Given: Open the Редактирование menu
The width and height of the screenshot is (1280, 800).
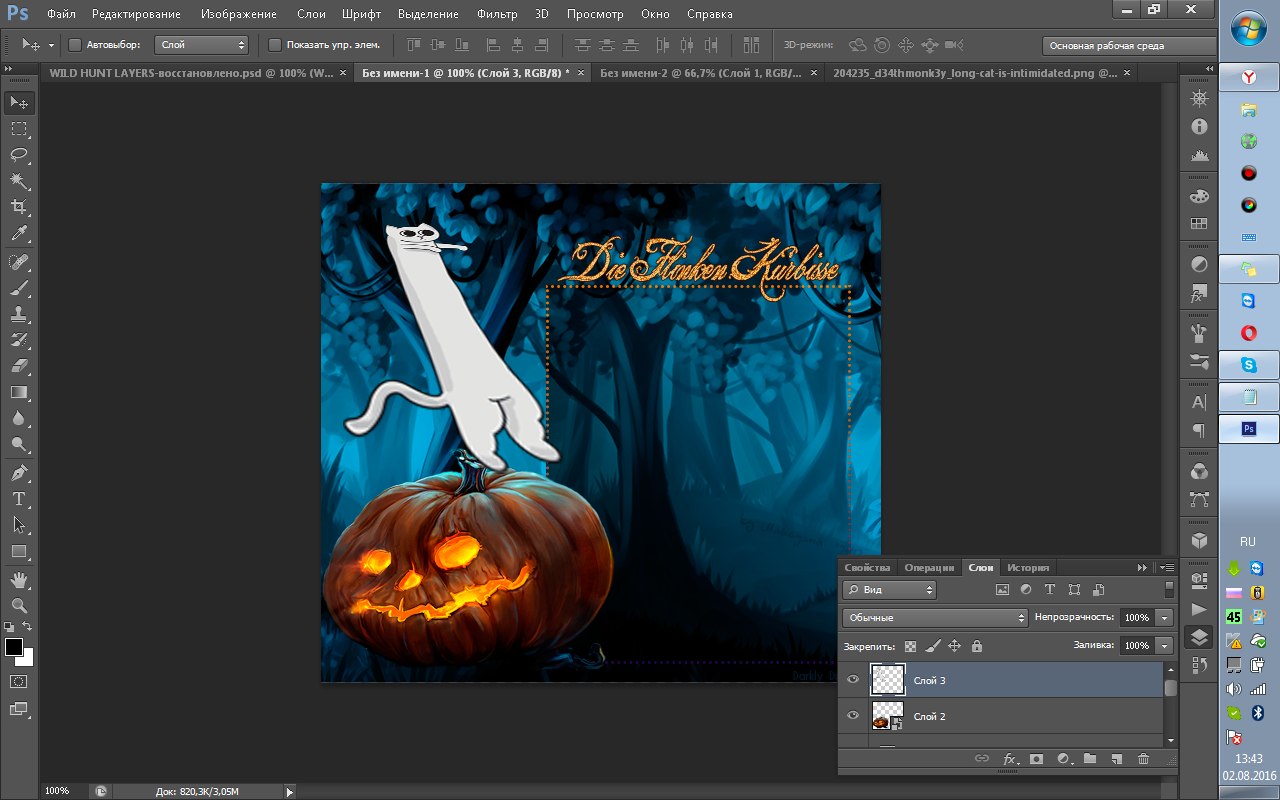Looking at the screenshot, I should [136, 14].
